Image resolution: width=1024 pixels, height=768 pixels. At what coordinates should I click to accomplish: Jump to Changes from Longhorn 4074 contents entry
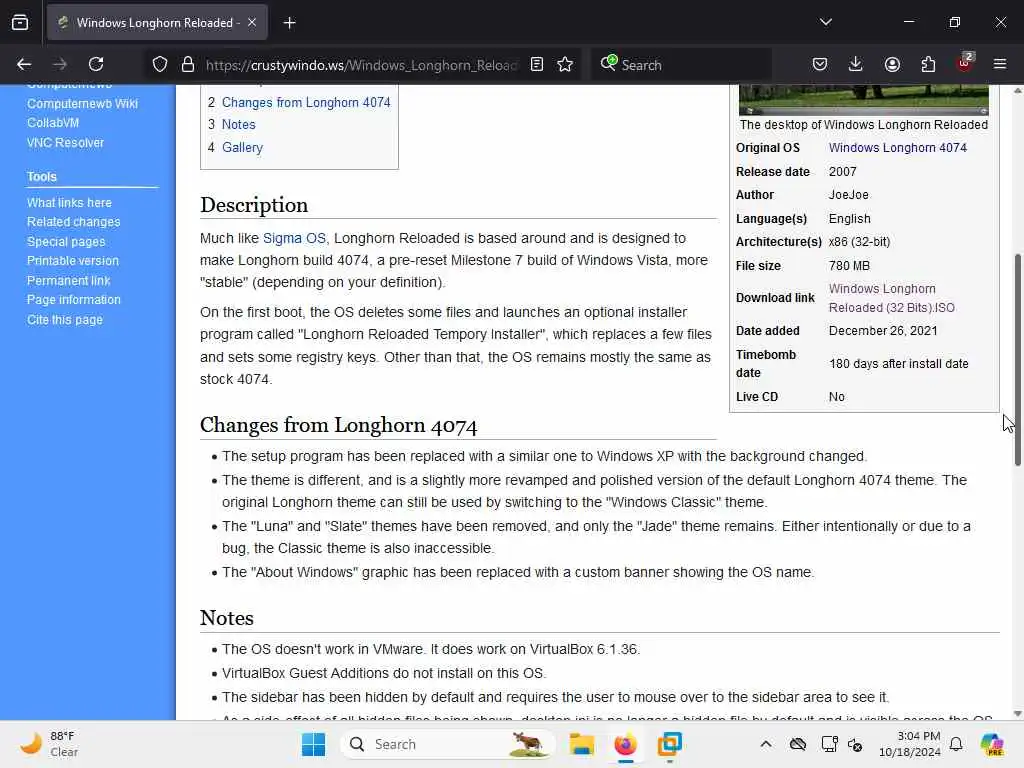[x=306, y=103]
